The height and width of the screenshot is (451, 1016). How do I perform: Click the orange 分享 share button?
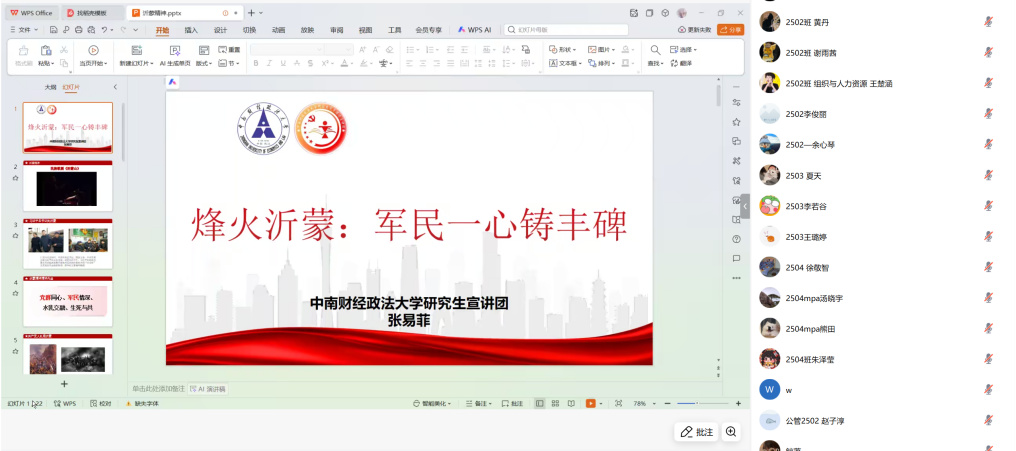[732, 30]
